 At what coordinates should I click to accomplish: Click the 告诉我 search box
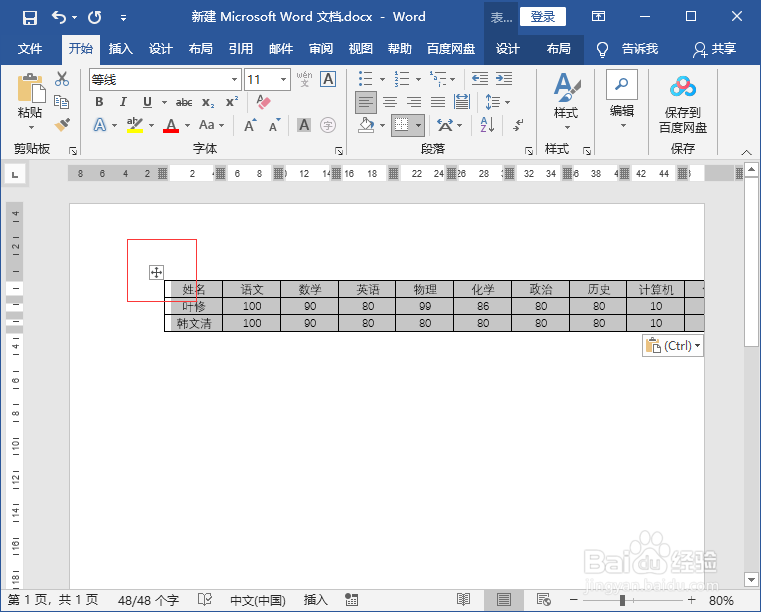pyautogui.click(x=640, y=49)
